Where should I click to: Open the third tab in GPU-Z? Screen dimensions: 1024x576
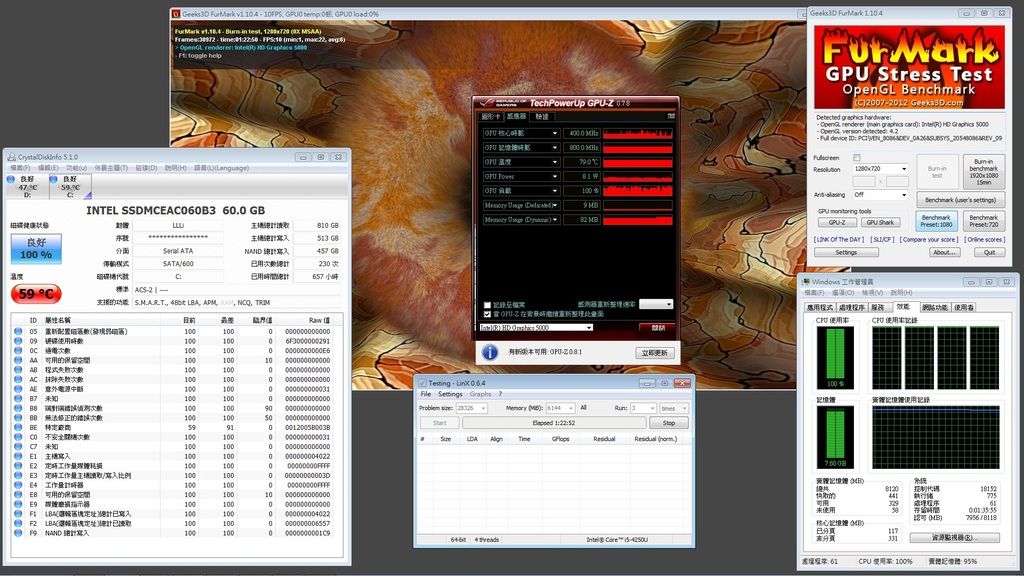pos(542,116)
